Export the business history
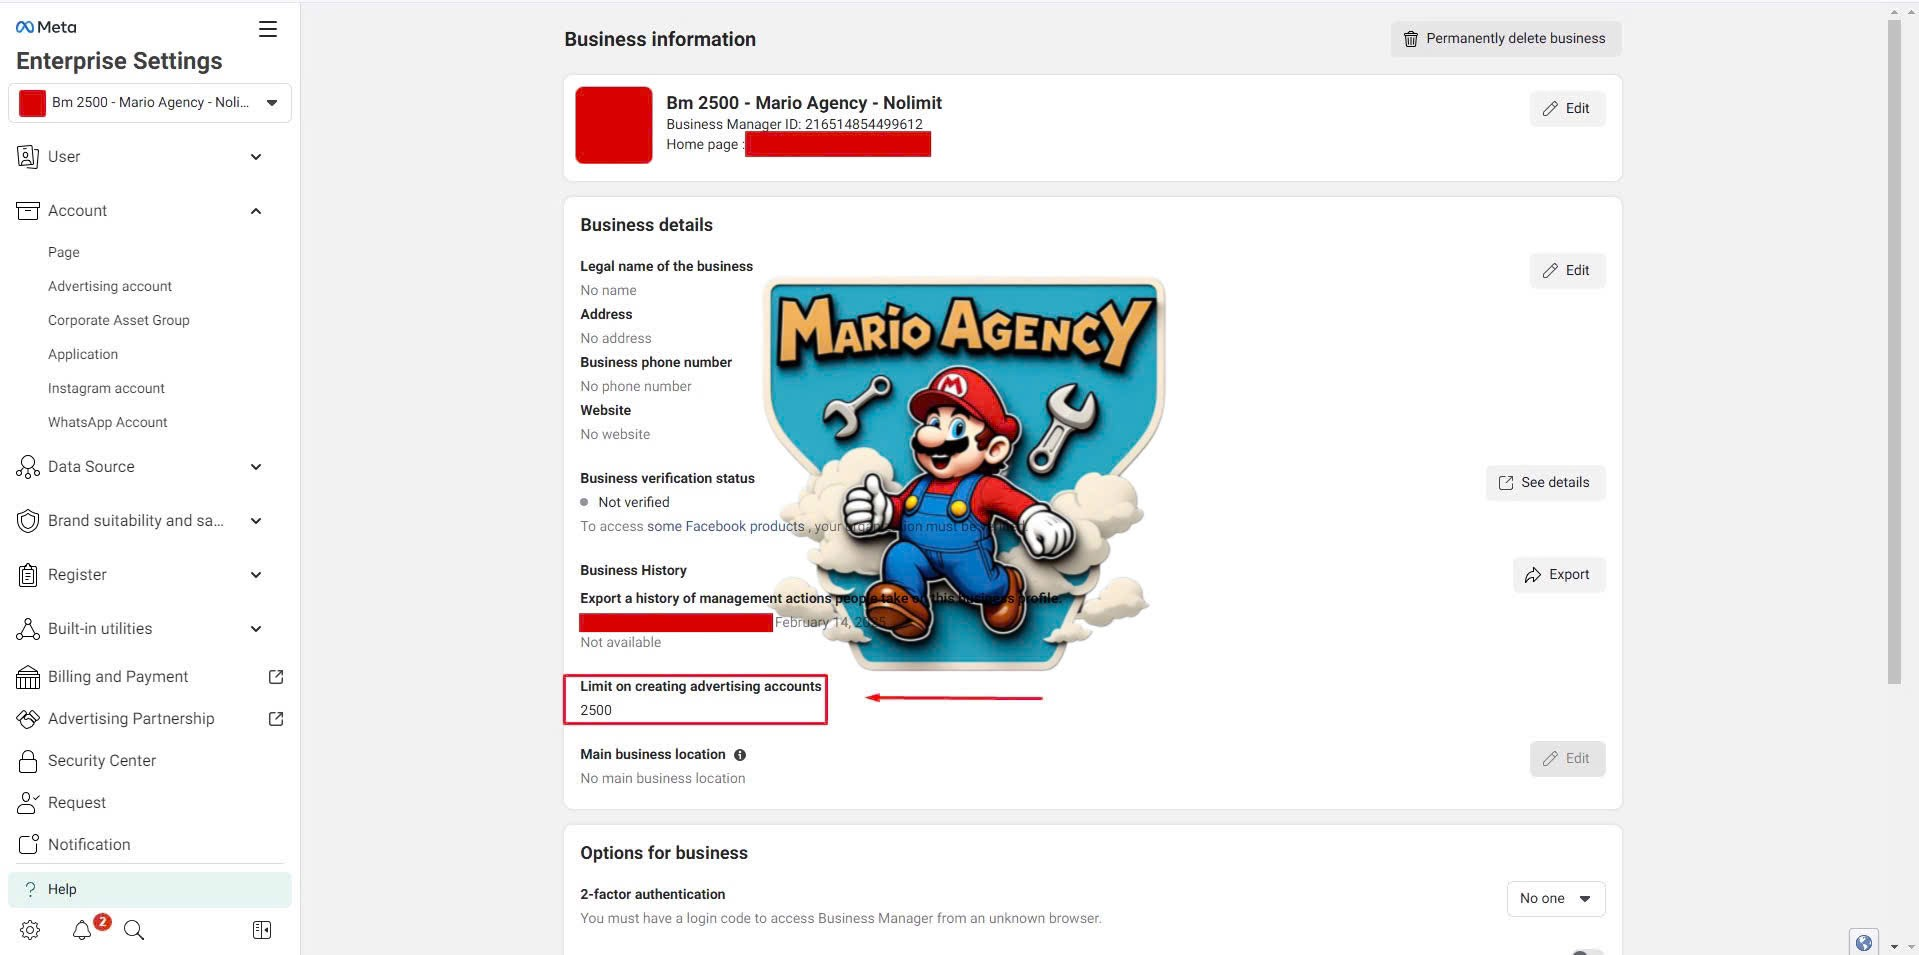Image resolution: width=1919 pixels, height=955 pixels. click(x=1558, y=575)
